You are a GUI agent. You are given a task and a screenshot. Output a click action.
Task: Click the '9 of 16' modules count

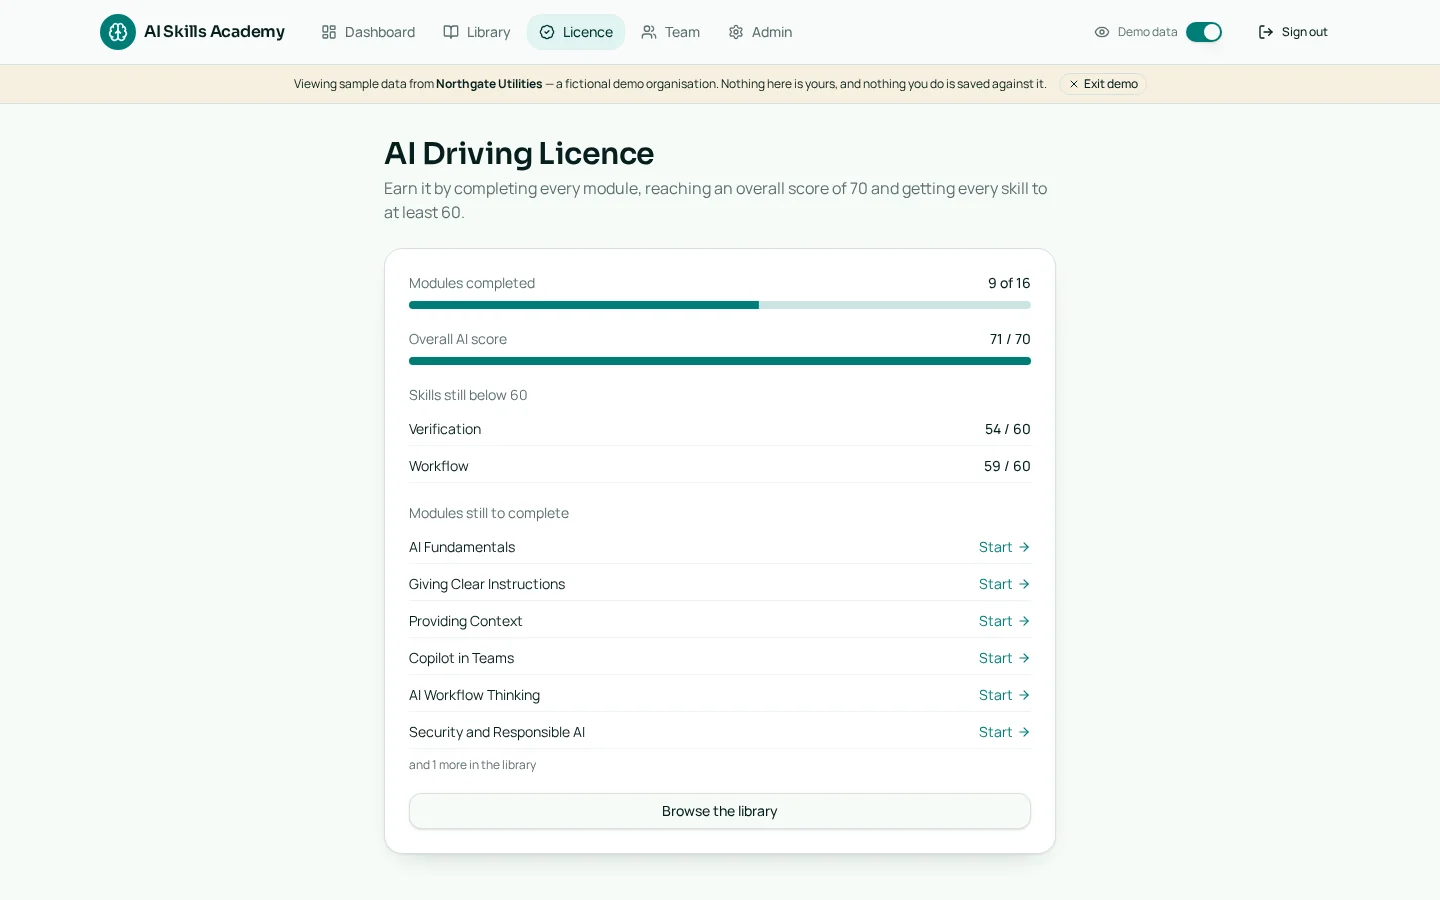tap(1009, 283)
